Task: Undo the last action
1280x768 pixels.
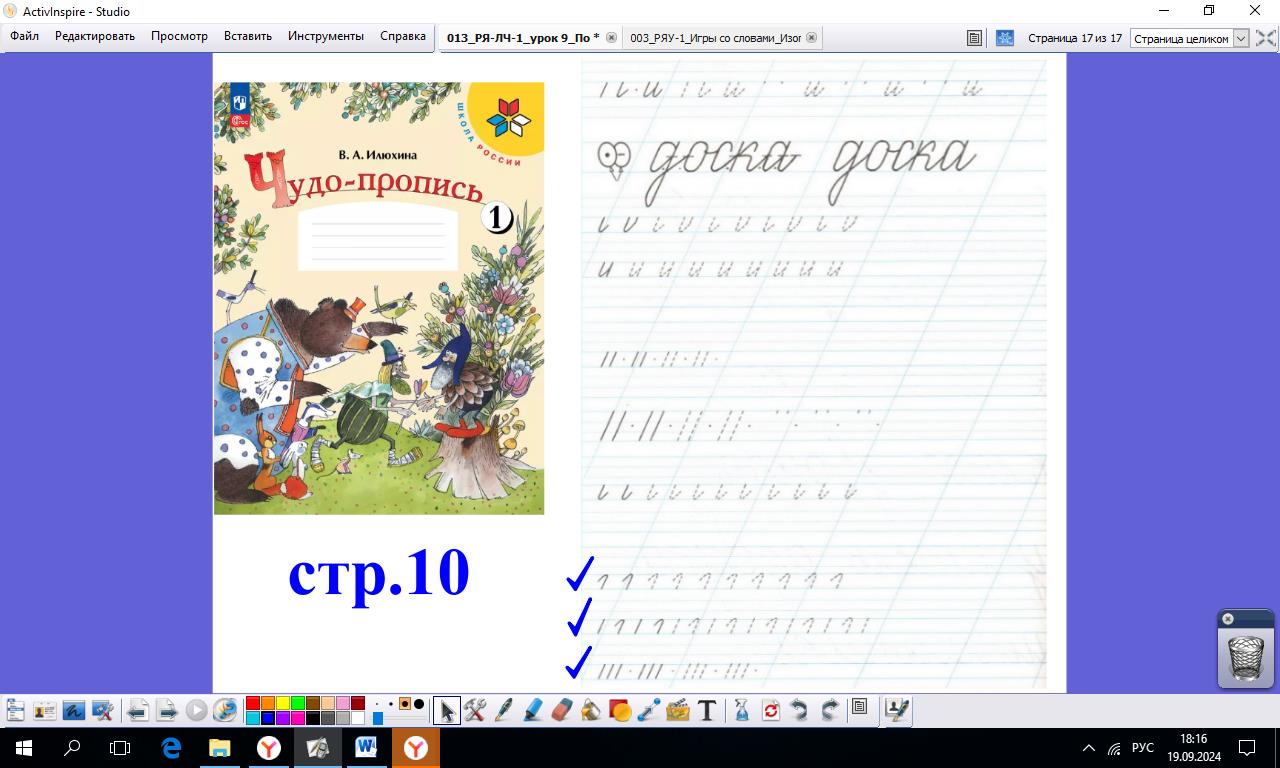Action: tap(800, 711)
